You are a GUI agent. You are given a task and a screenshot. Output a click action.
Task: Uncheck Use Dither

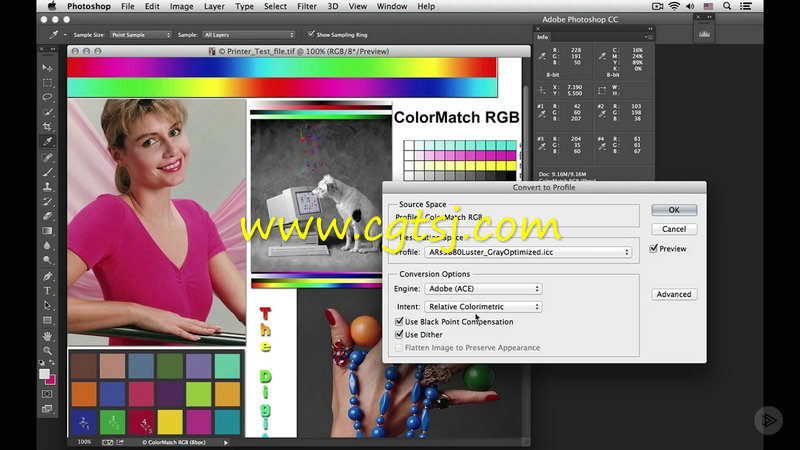pos(399,335)
